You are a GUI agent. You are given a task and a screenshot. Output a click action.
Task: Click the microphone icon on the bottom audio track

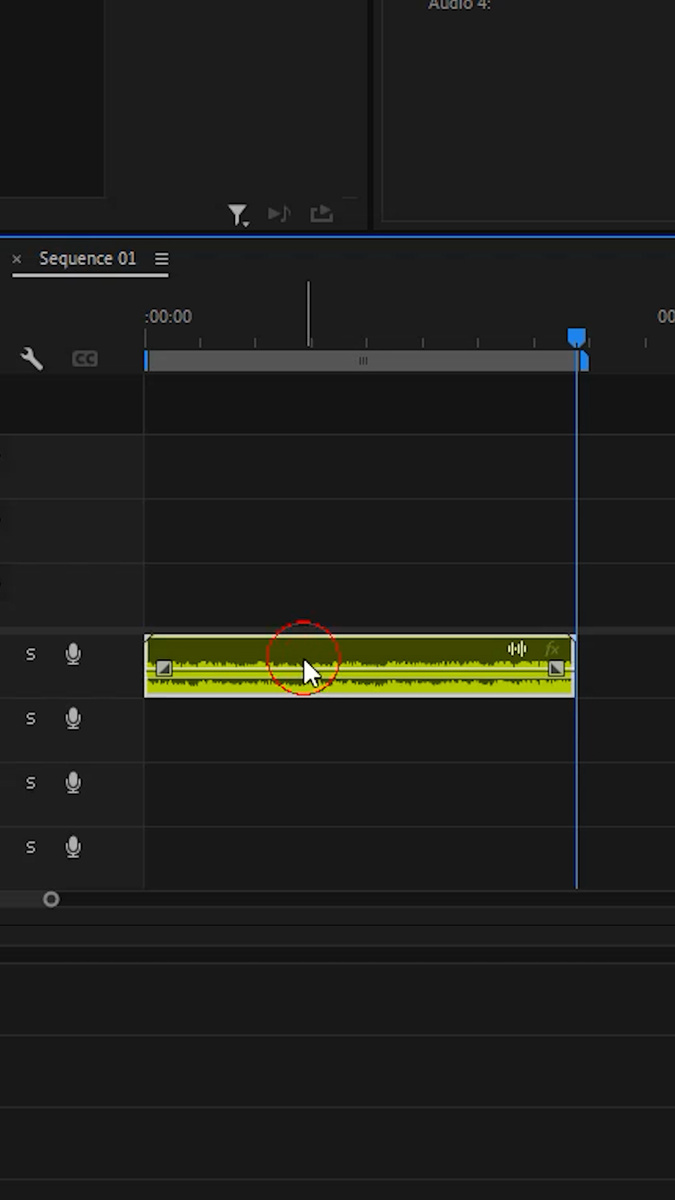[x=73, y=847]
